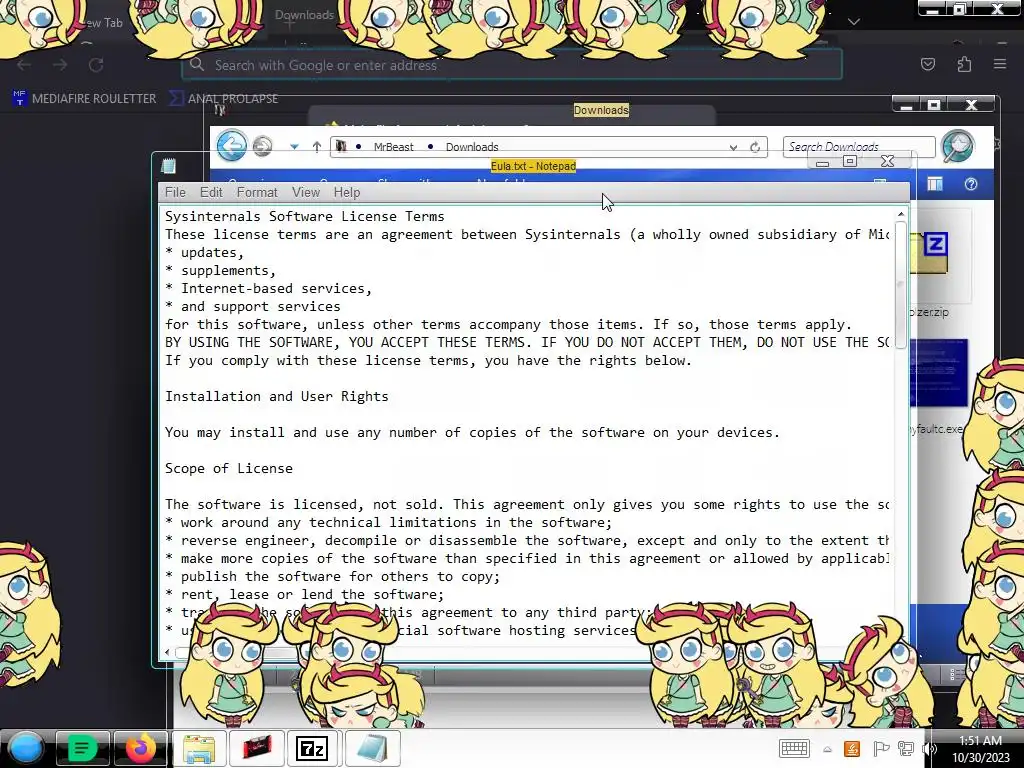Open Explorer help question mark icon
1024x768 pixels.
970,184
